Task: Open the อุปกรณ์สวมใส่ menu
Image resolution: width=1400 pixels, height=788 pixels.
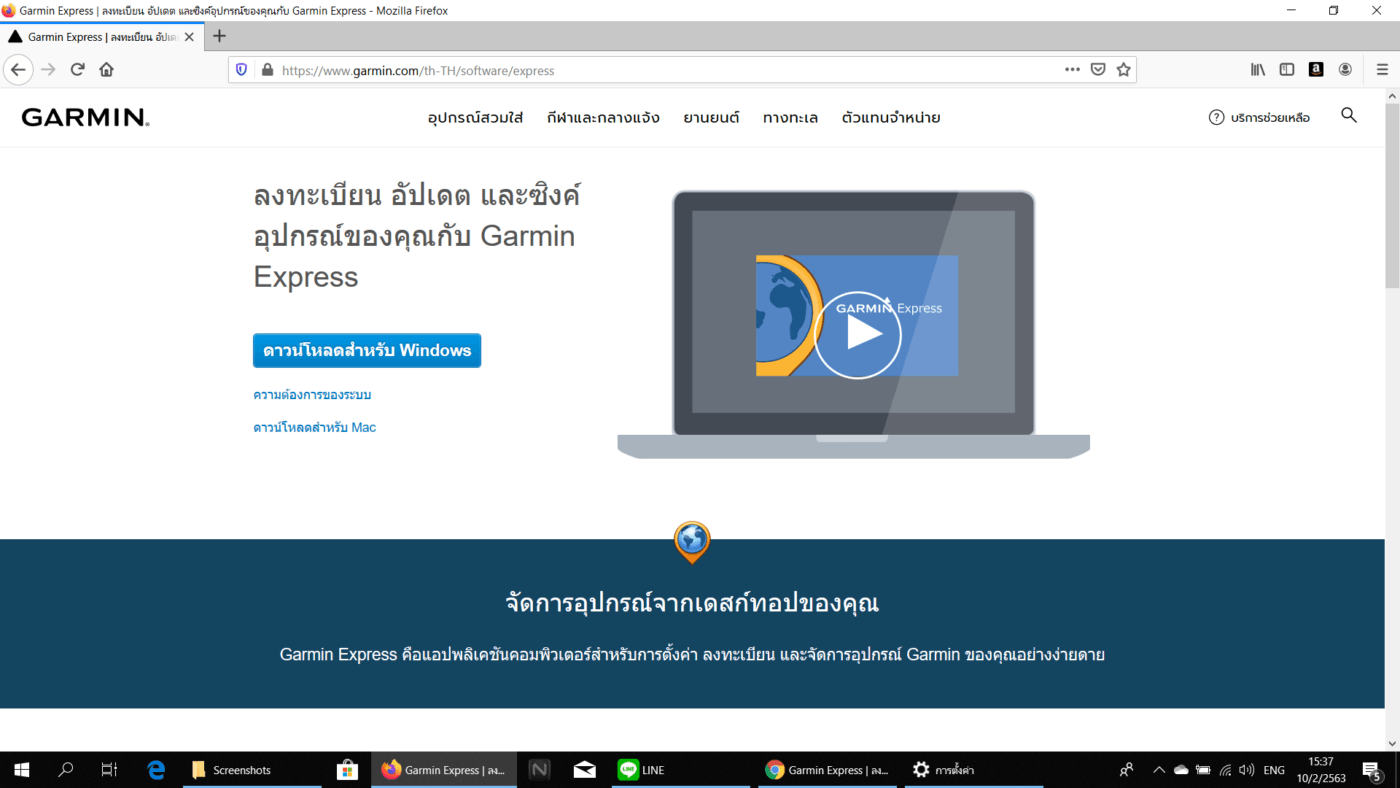Action: pos(475,117)
